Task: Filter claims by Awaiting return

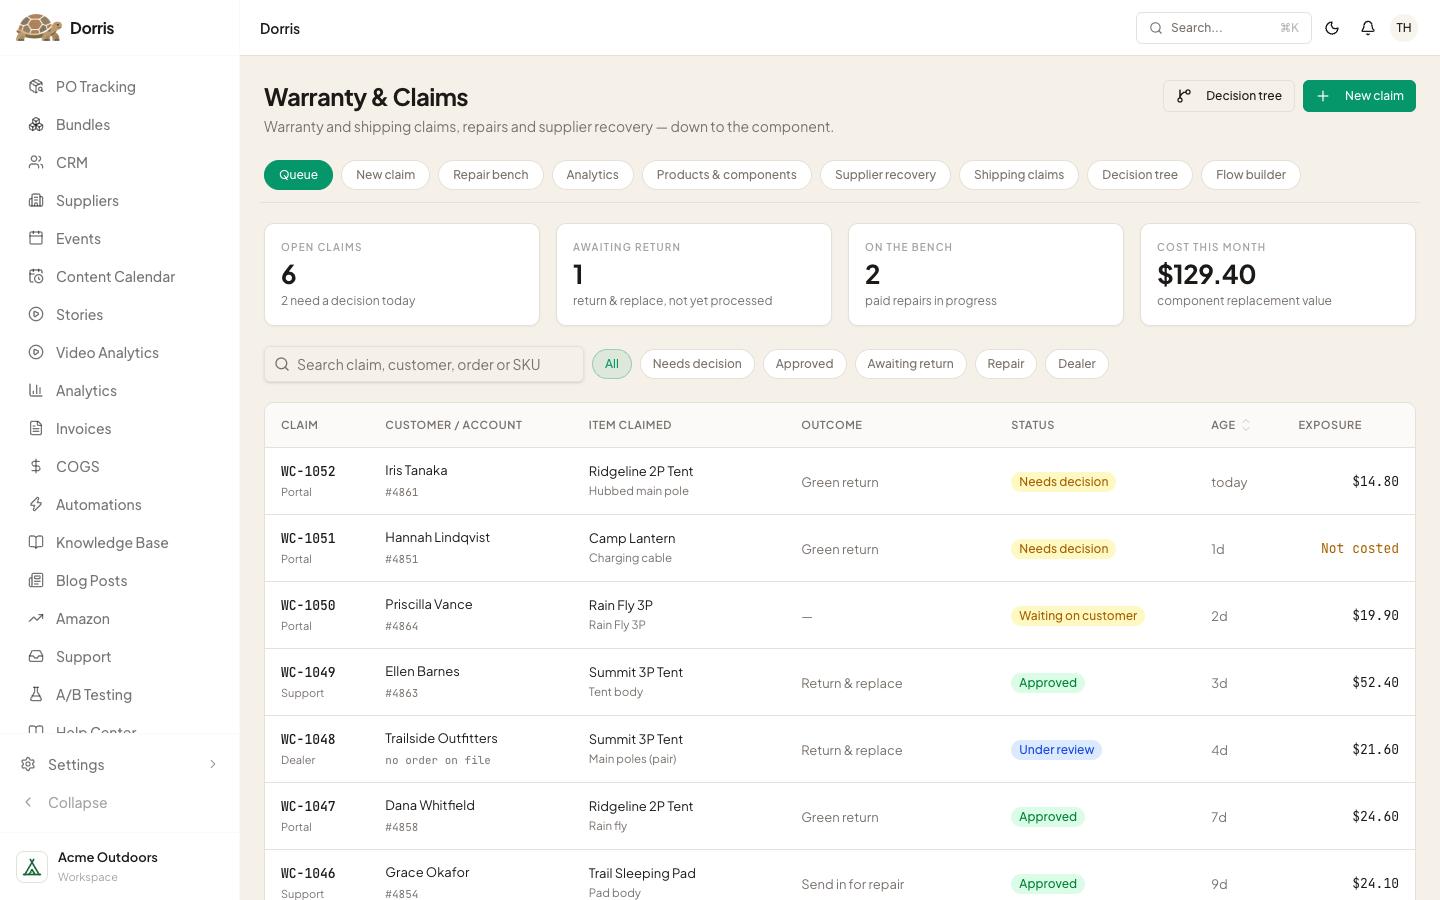Action: [x=911, y=364]
